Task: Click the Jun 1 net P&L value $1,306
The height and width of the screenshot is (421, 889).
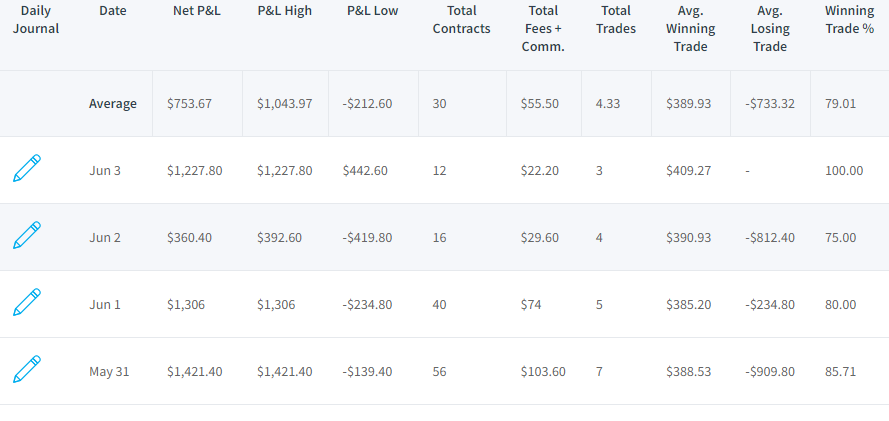Action: point(186,305)
